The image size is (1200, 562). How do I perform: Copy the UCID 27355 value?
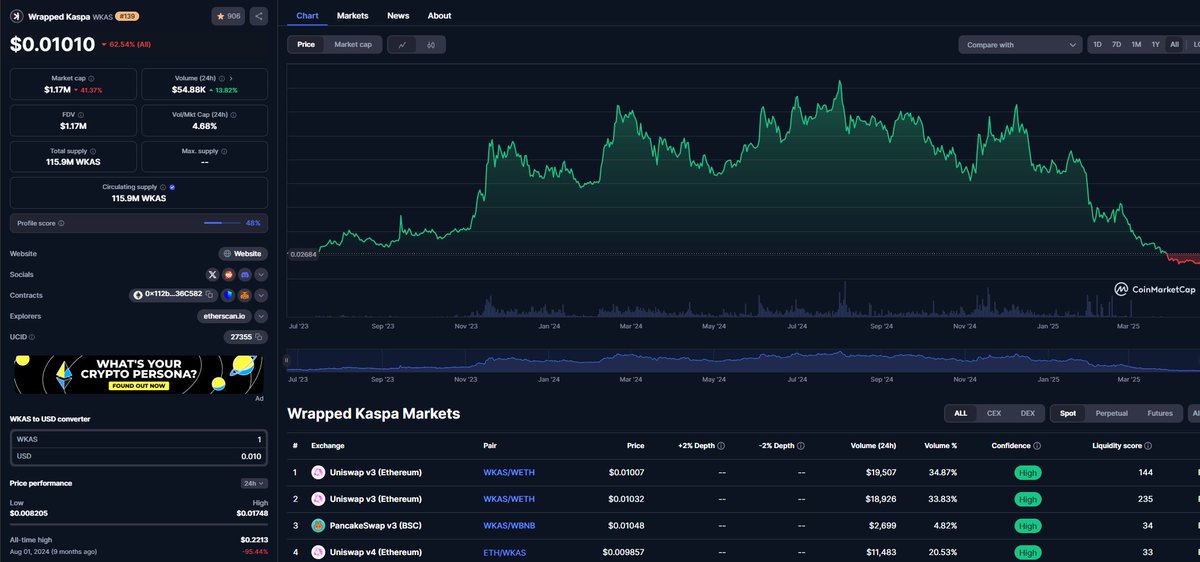(x=259, y=337)
